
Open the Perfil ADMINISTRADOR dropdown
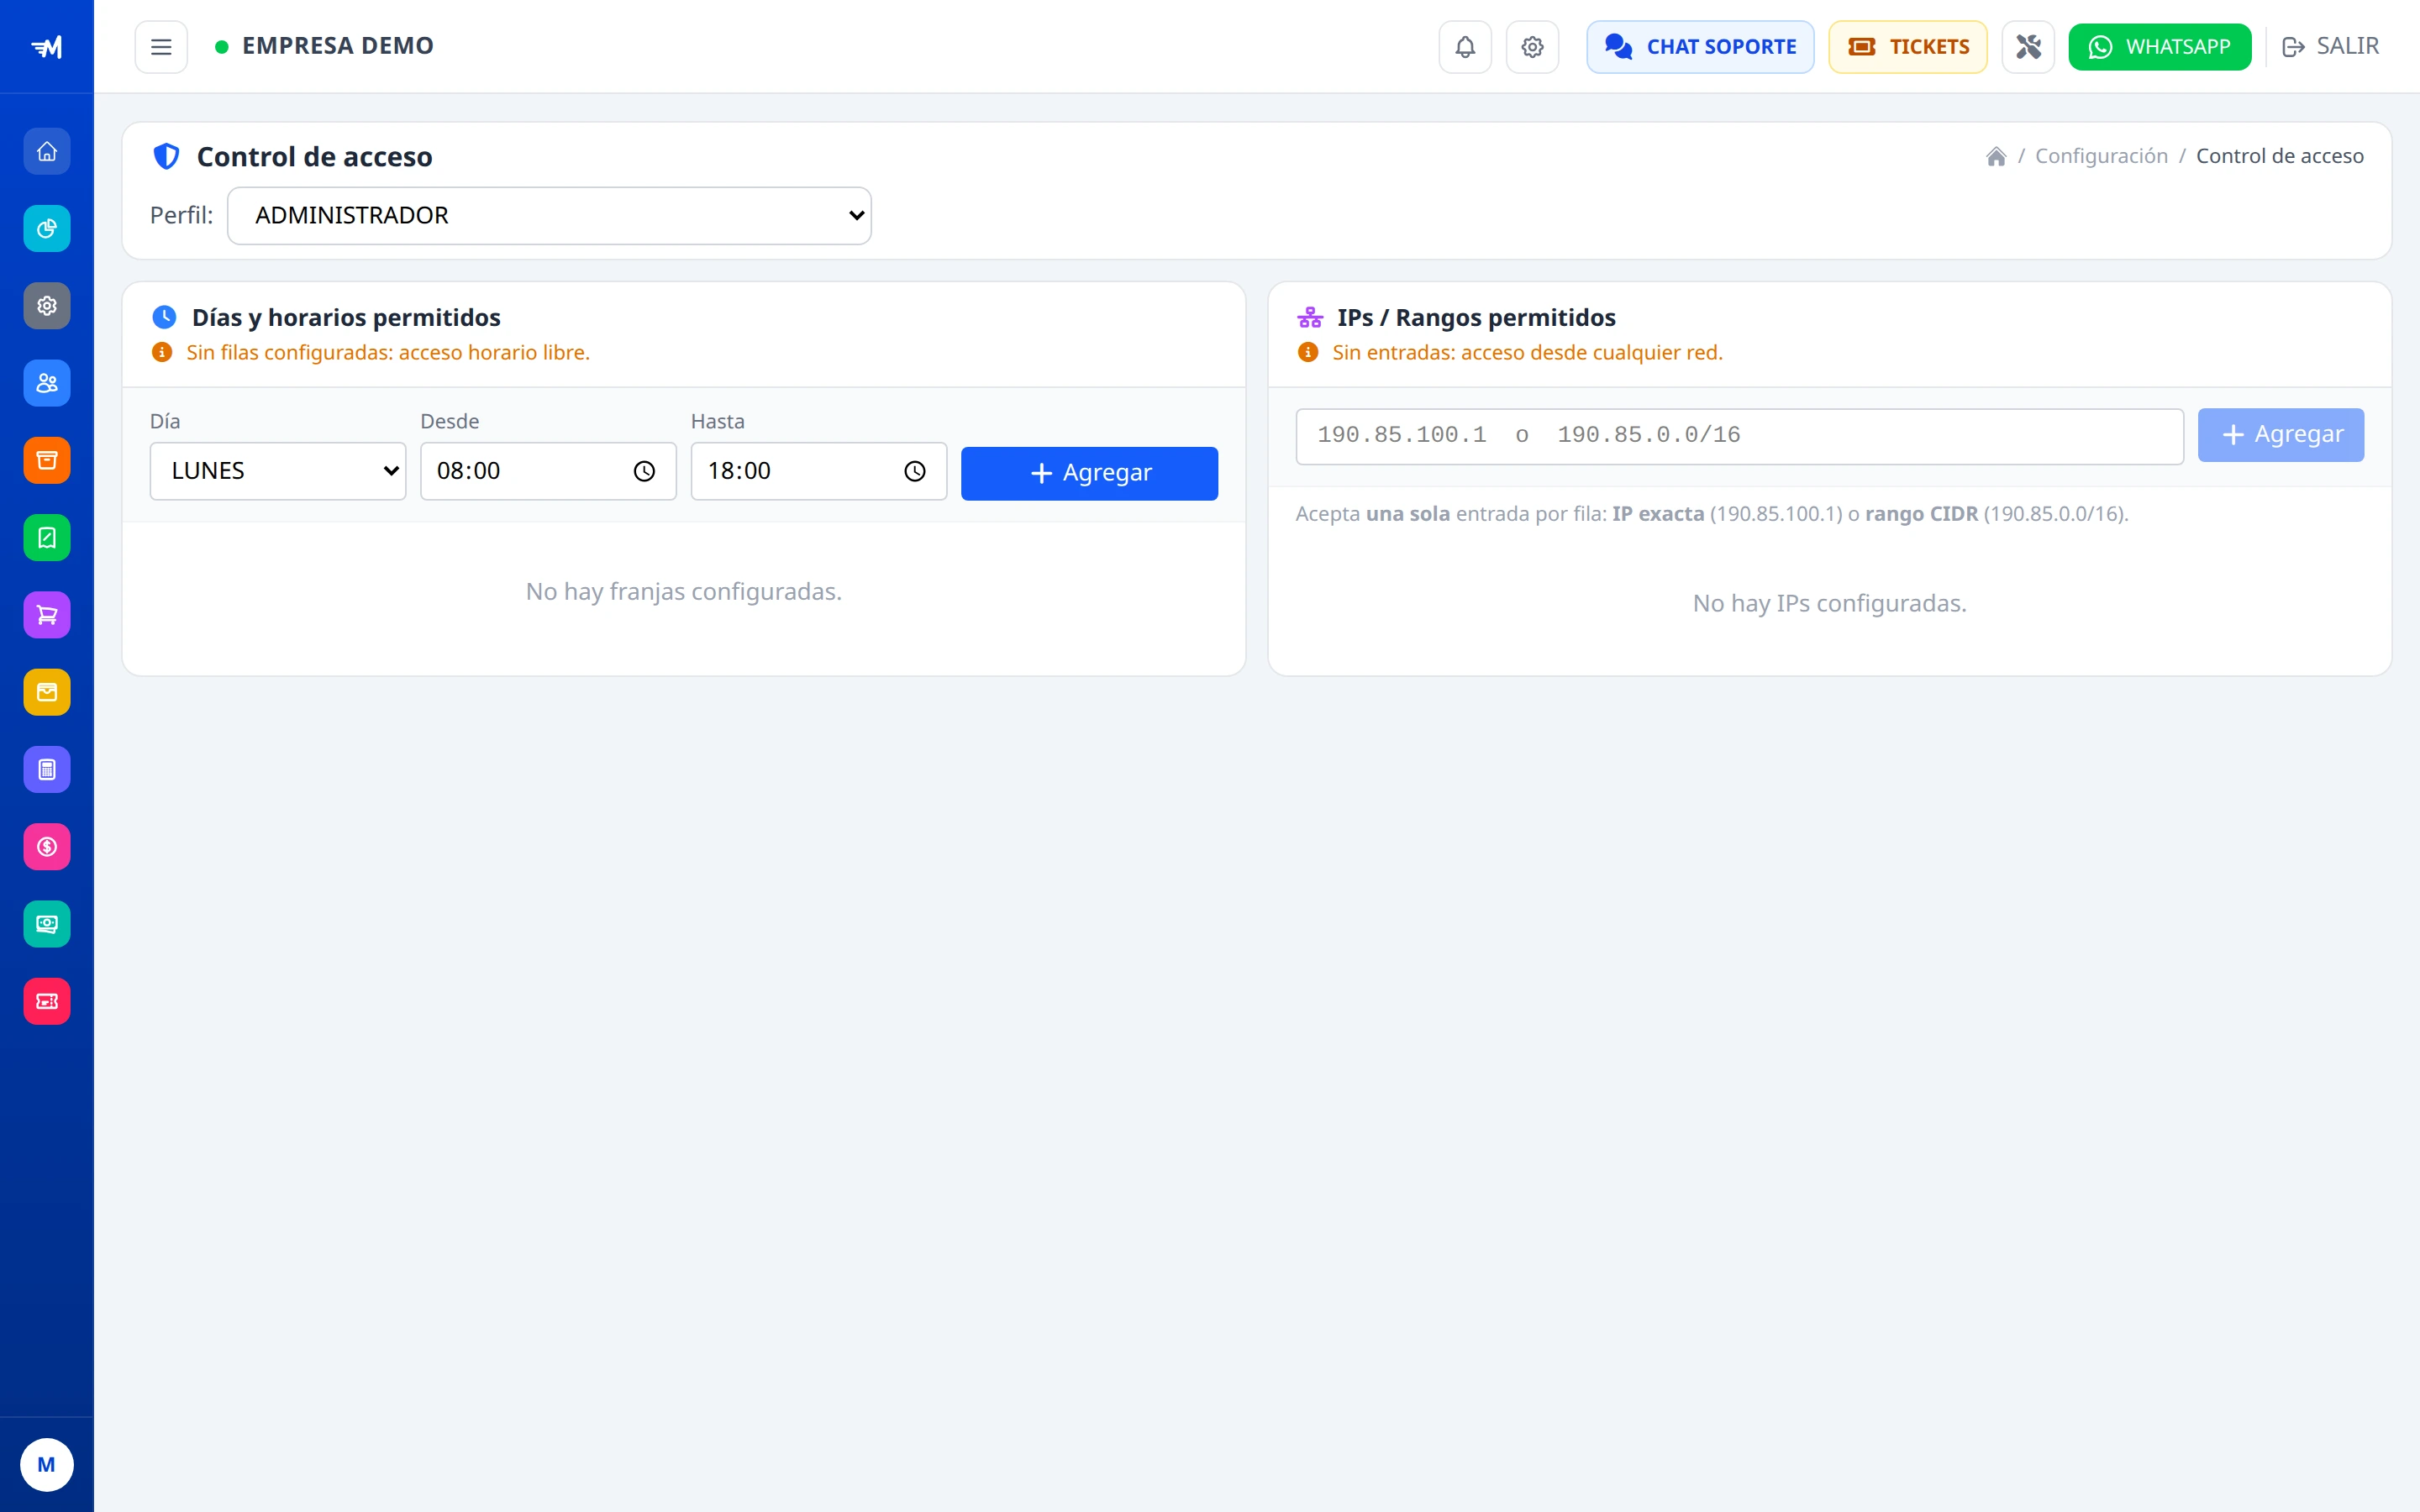tap(549, 216)
